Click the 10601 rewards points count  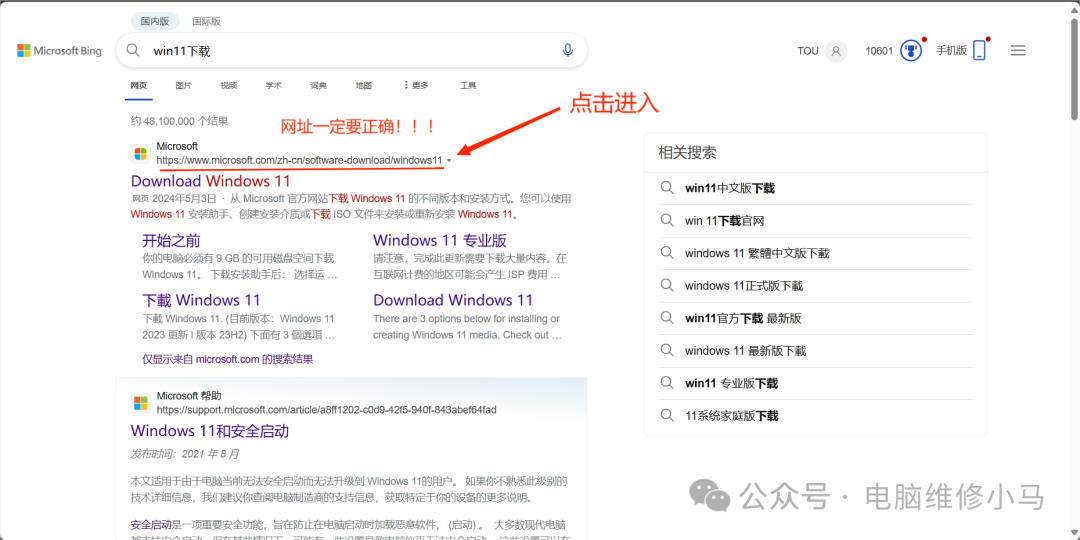click(x=879, y=51)
